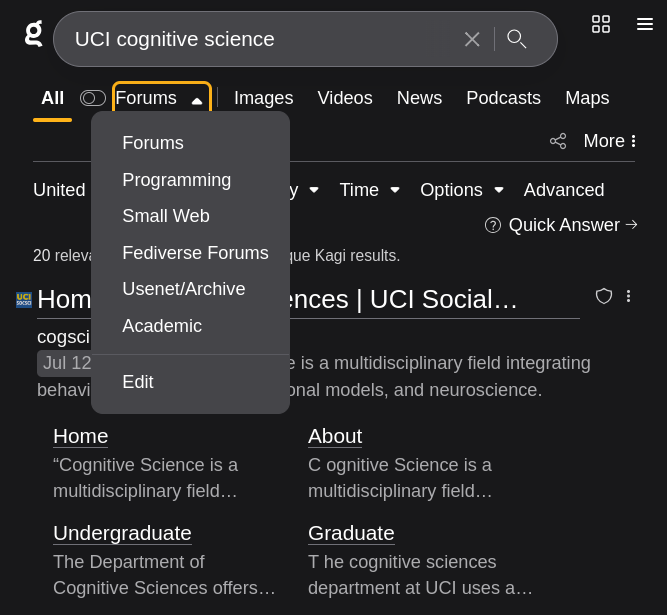The image size is (667, 615).
Task: Select Fediverse Forums in the menu
Action: pos(195,253)
